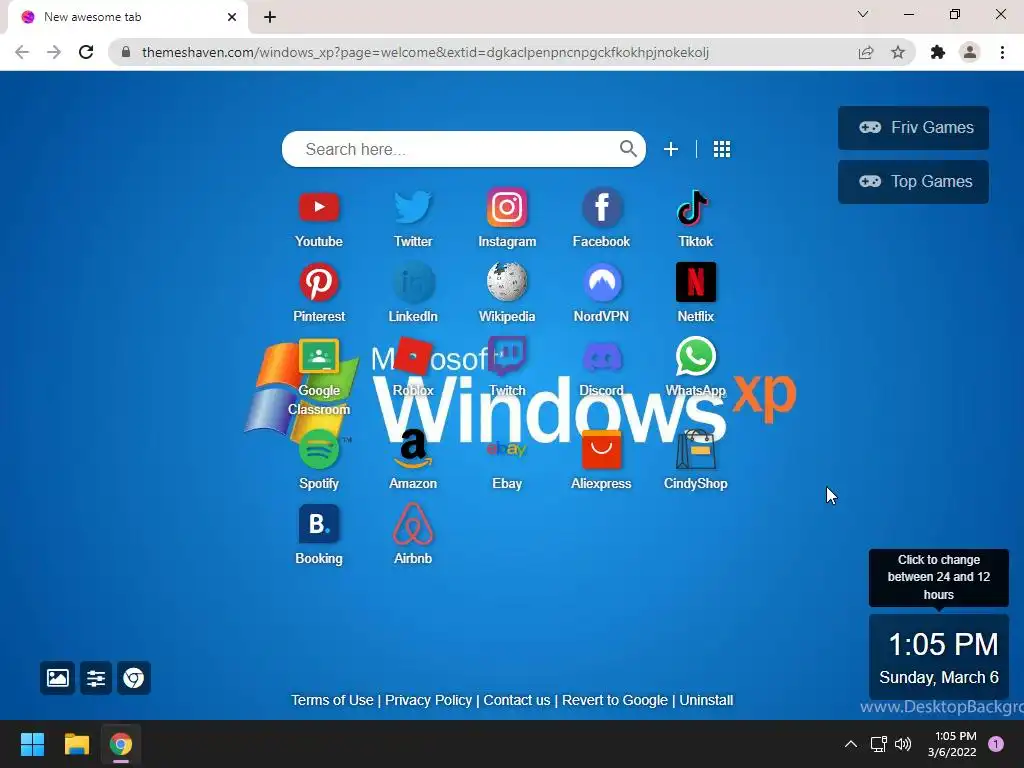Open the Aliexpress shortcut icon

pos(601,449)
